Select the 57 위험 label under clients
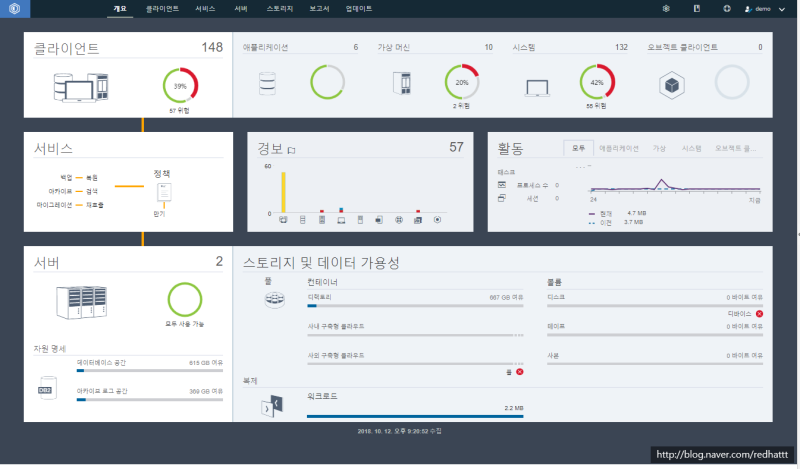 coord(179,110)
